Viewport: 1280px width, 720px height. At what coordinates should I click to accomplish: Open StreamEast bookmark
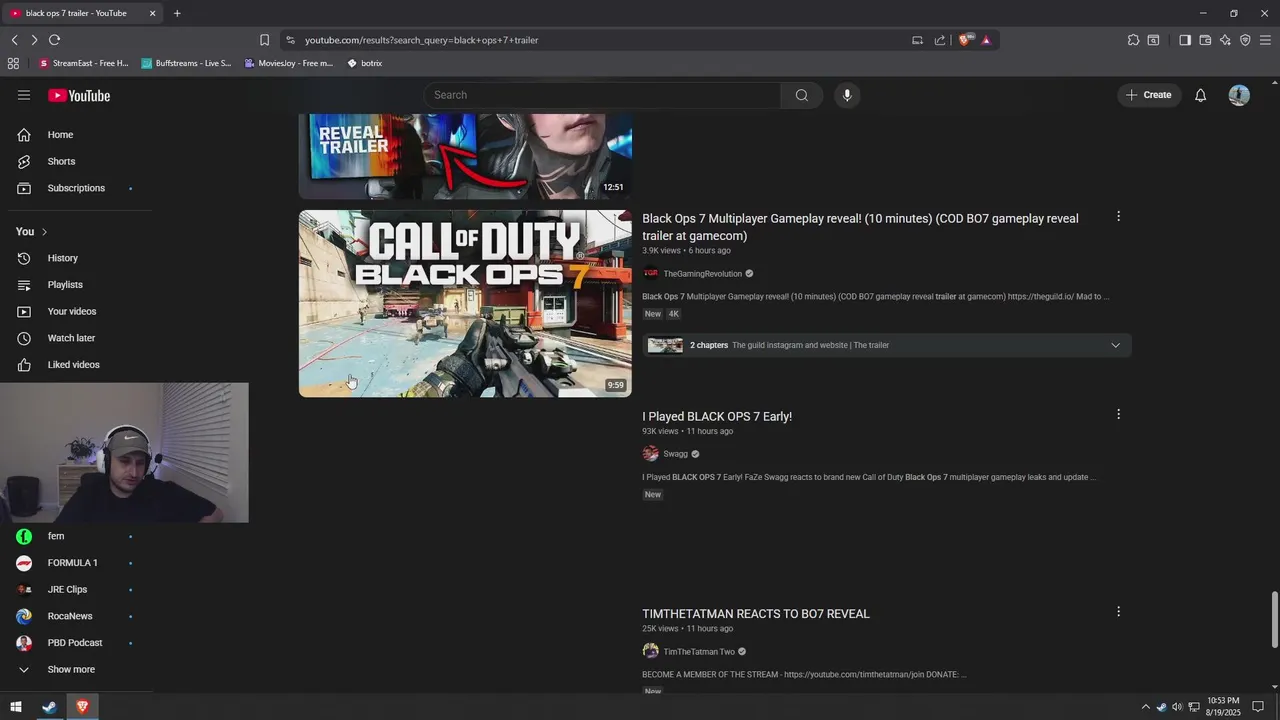point(84,63)
